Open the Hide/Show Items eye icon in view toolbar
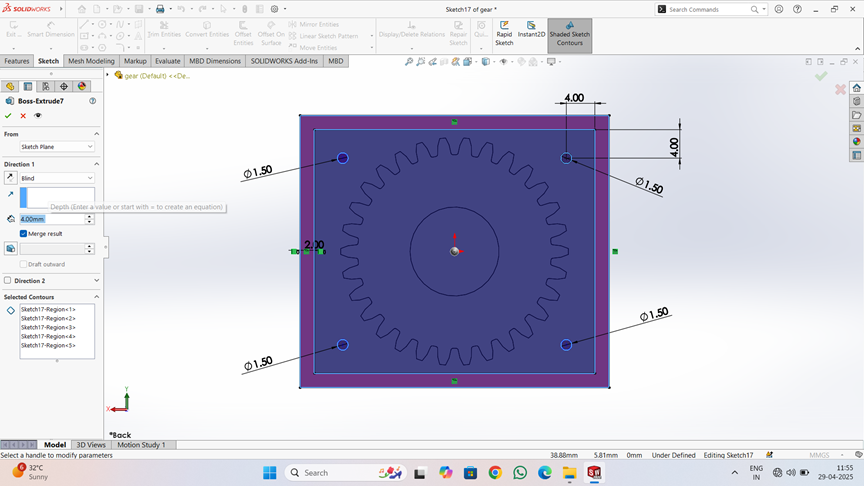This screenshot has width=864, height=486. (503, 62)
